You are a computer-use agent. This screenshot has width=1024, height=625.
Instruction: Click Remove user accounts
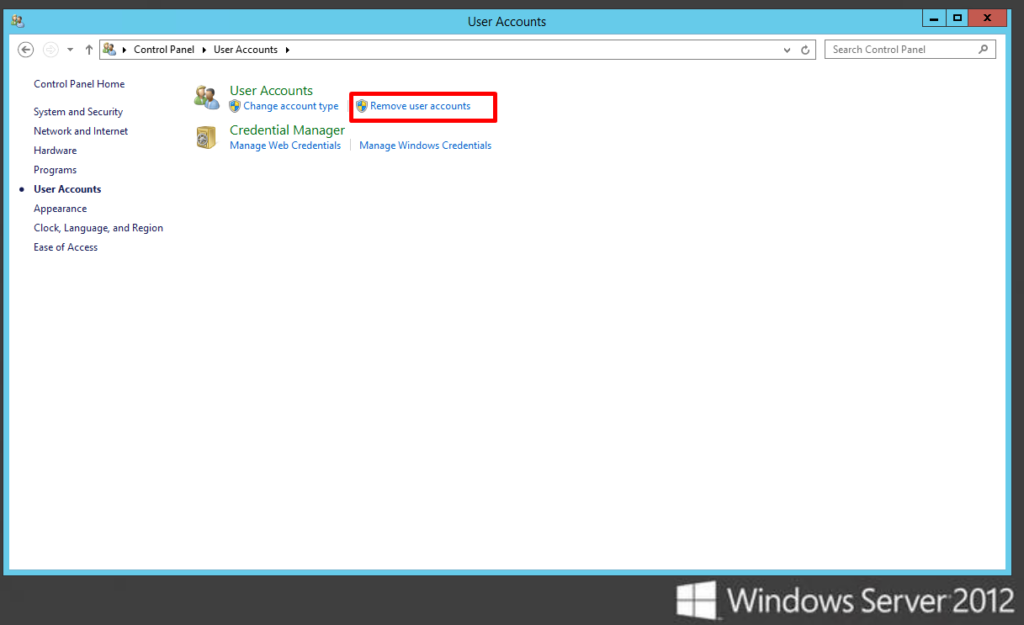[420, 106]
